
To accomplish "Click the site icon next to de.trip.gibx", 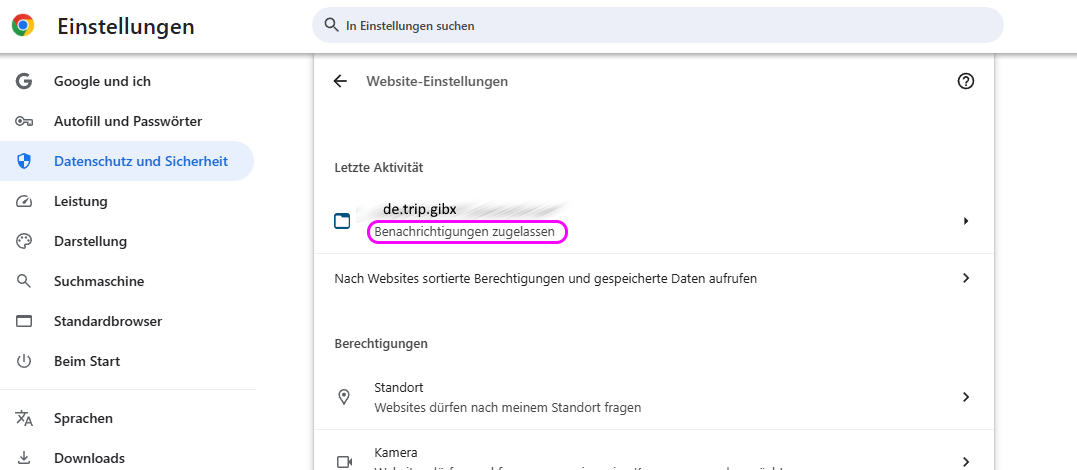I will click(342, 221).
